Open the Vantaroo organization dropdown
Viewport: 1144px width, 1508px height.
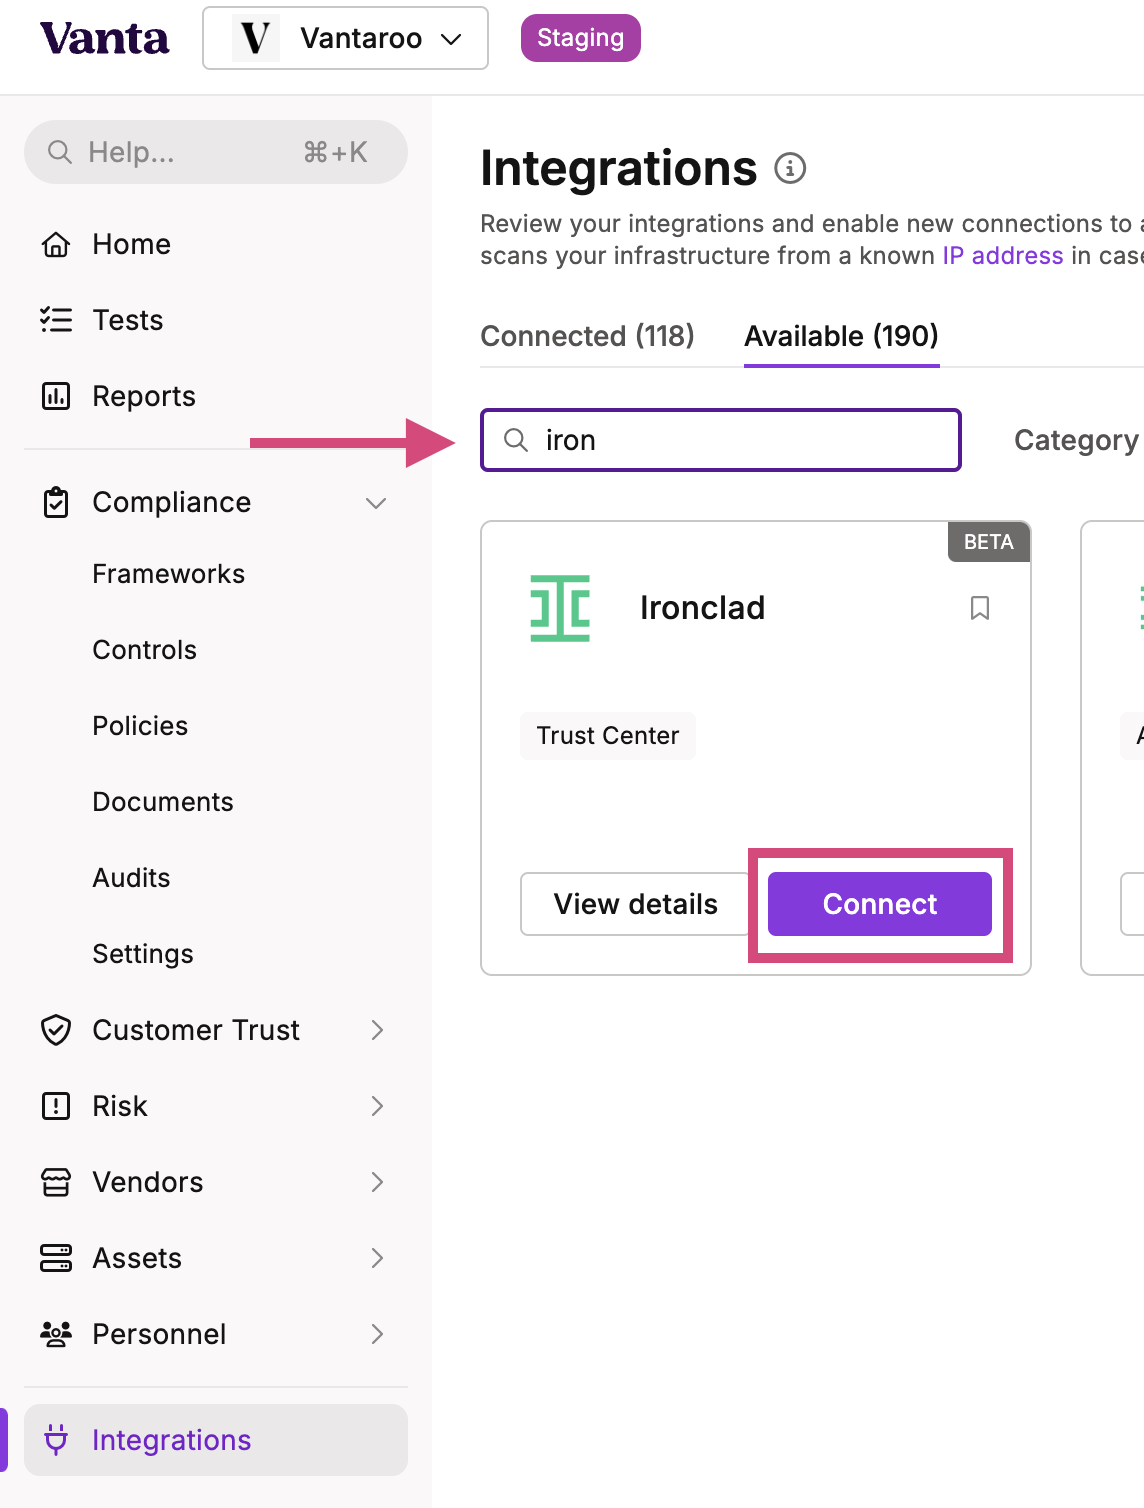[x=345, y=38]
